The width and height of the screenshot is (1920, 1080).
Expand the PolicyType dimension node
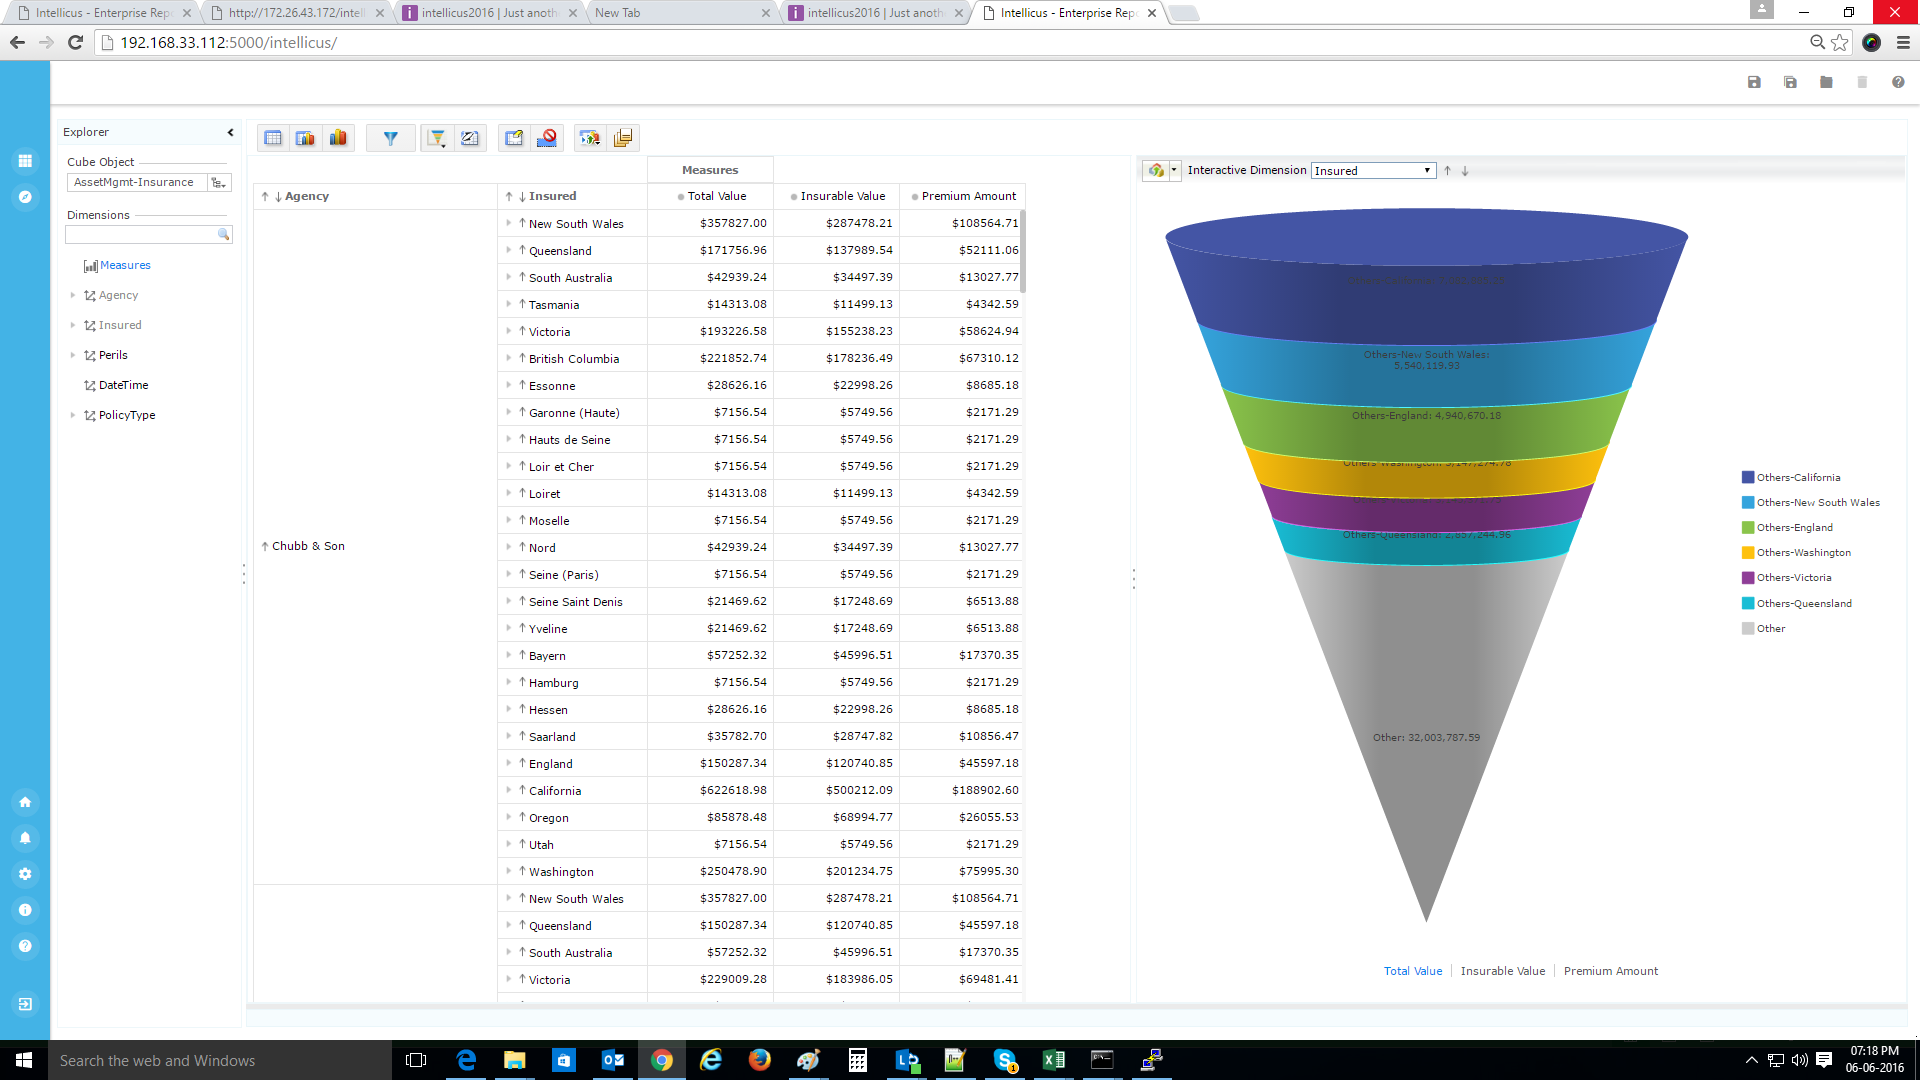coord(73,415)
